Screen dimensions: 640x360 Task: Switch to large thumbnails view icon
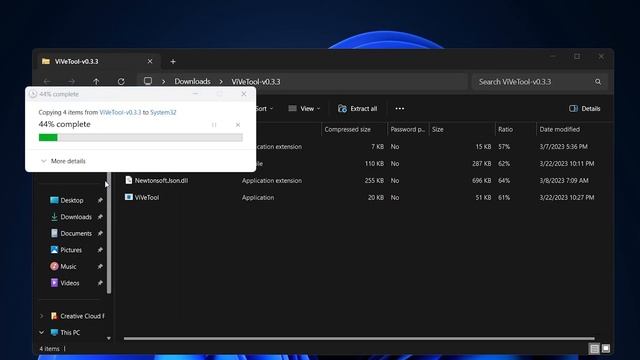tap(606, 349)
